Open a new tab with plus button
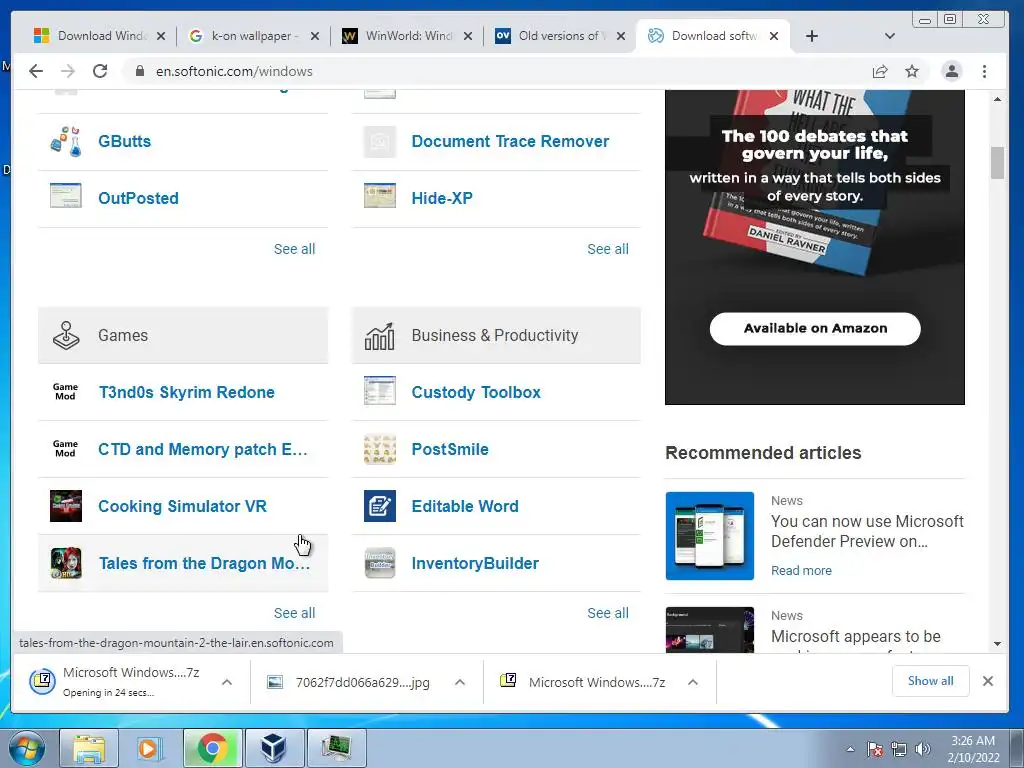 [x=812, y=36]
